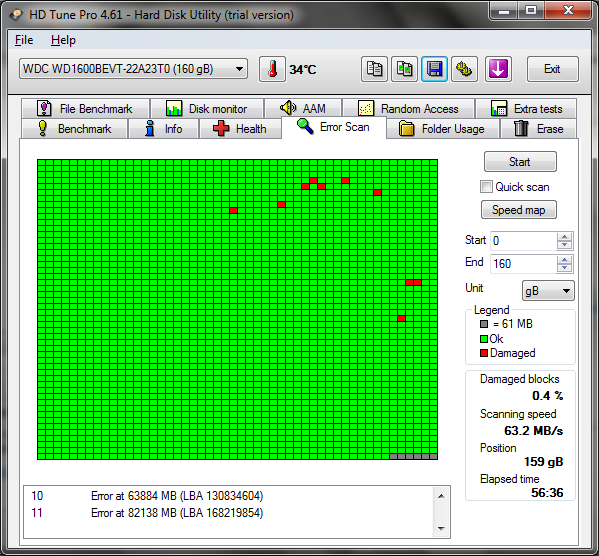This screenshot has height=556, width=599.
Task: Open the Help menu
Action: tap(63, 40)
